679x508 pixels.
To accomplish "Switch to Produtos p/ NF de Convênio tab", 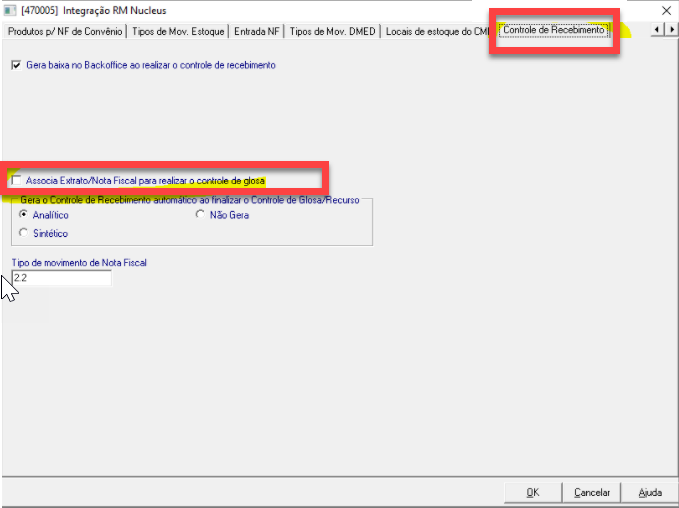I will pos(65,32).
